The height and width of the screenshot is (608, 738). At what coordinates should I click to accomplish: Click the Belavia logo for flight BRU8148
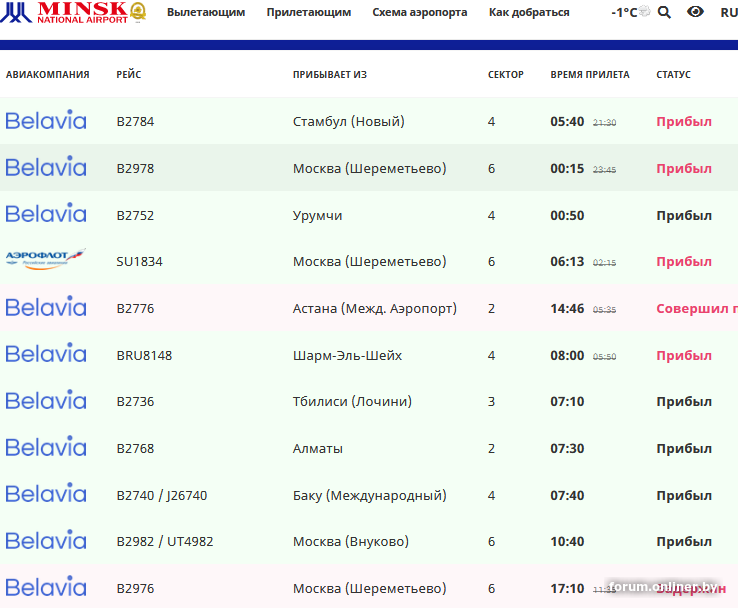pyautogui.click(x=46, y=353)
